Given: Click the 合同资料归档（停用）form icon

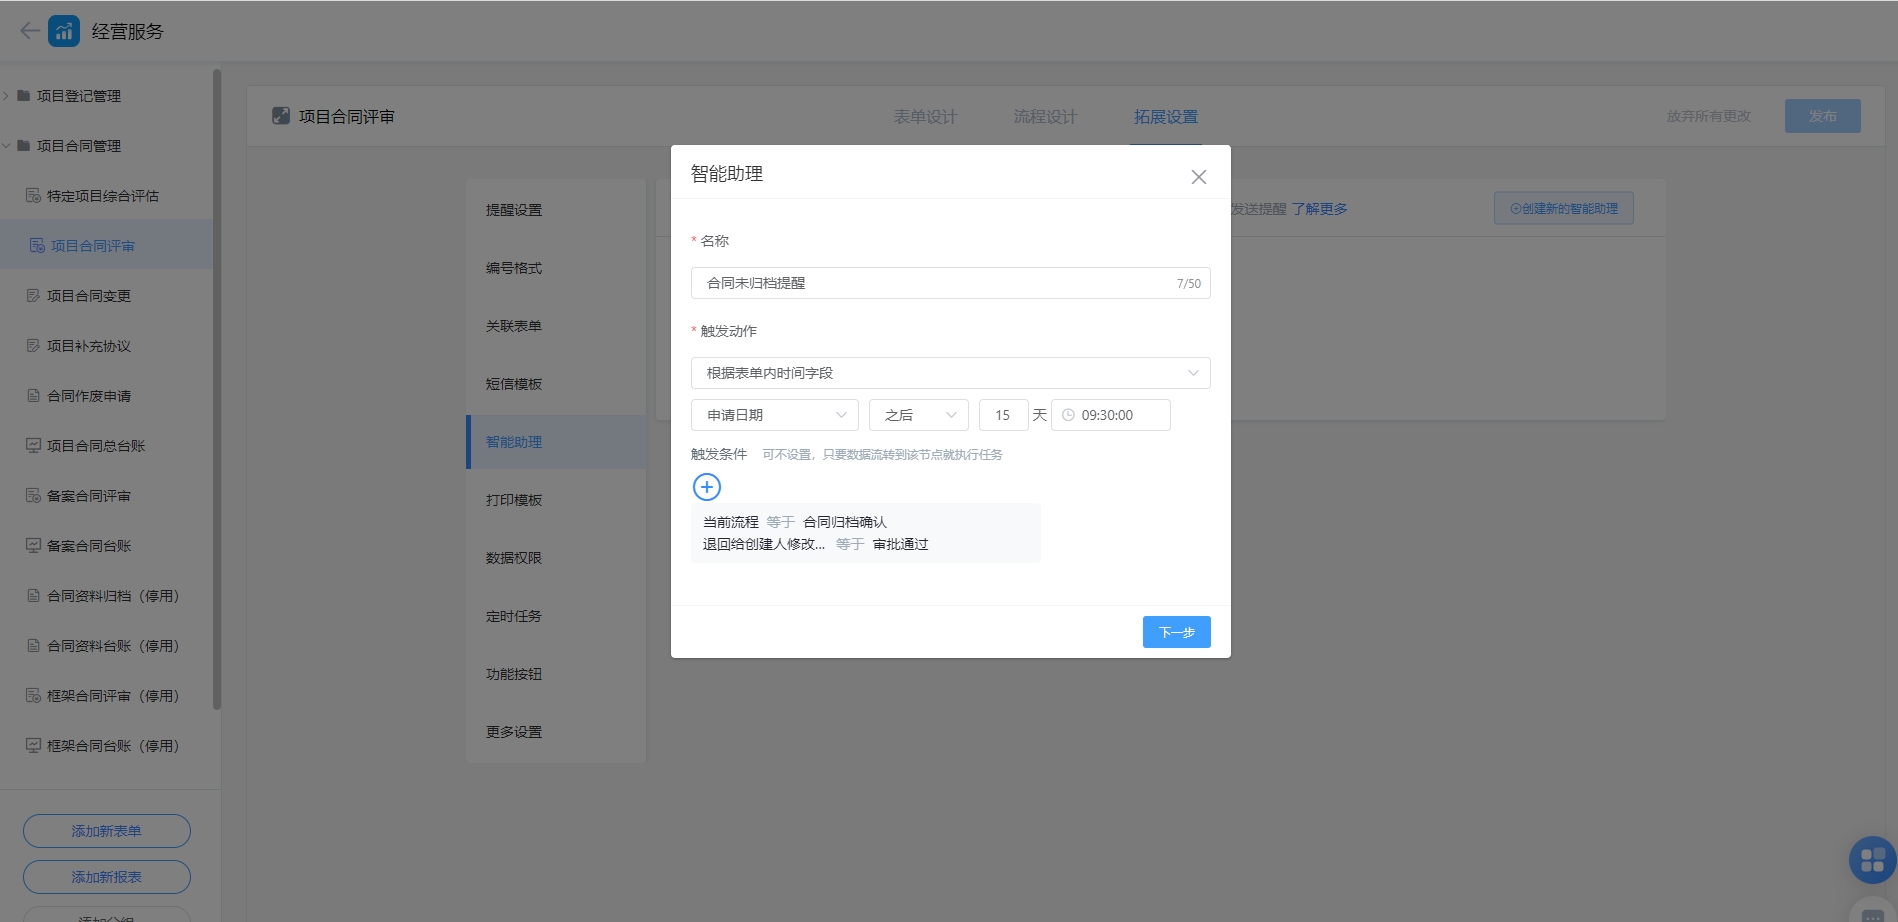Looking at the screenshot, I should (x=33, y=596).
